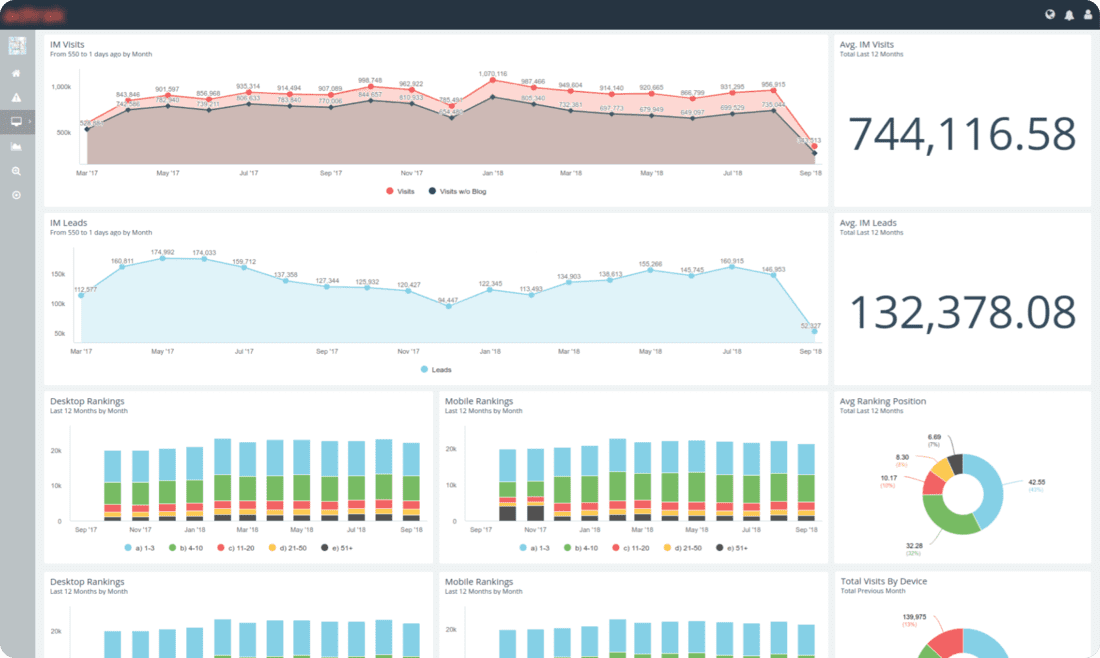Viewport: 1100px width, 658px height.
Task: Toggle d) 21-50 in Mobile Rankings legend
Action: point(683,548)
